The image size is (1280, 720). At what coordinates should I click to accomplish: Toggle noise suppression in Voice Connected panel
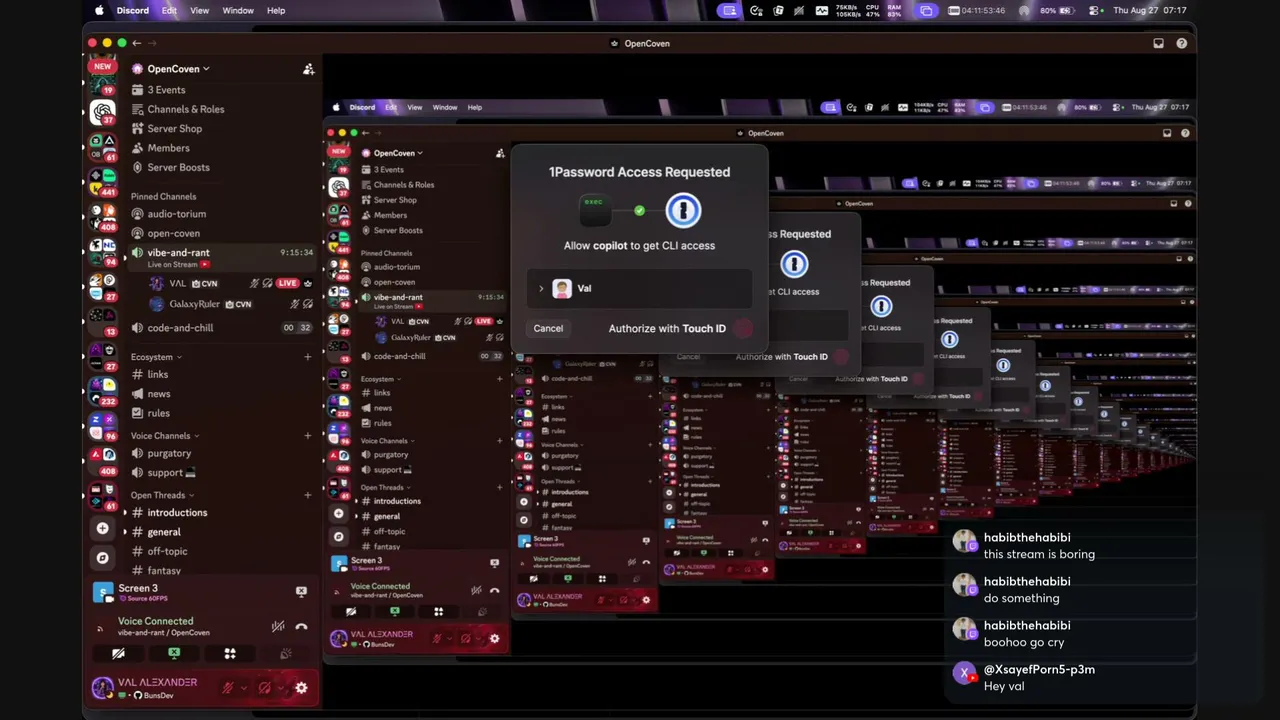(278, 627)
